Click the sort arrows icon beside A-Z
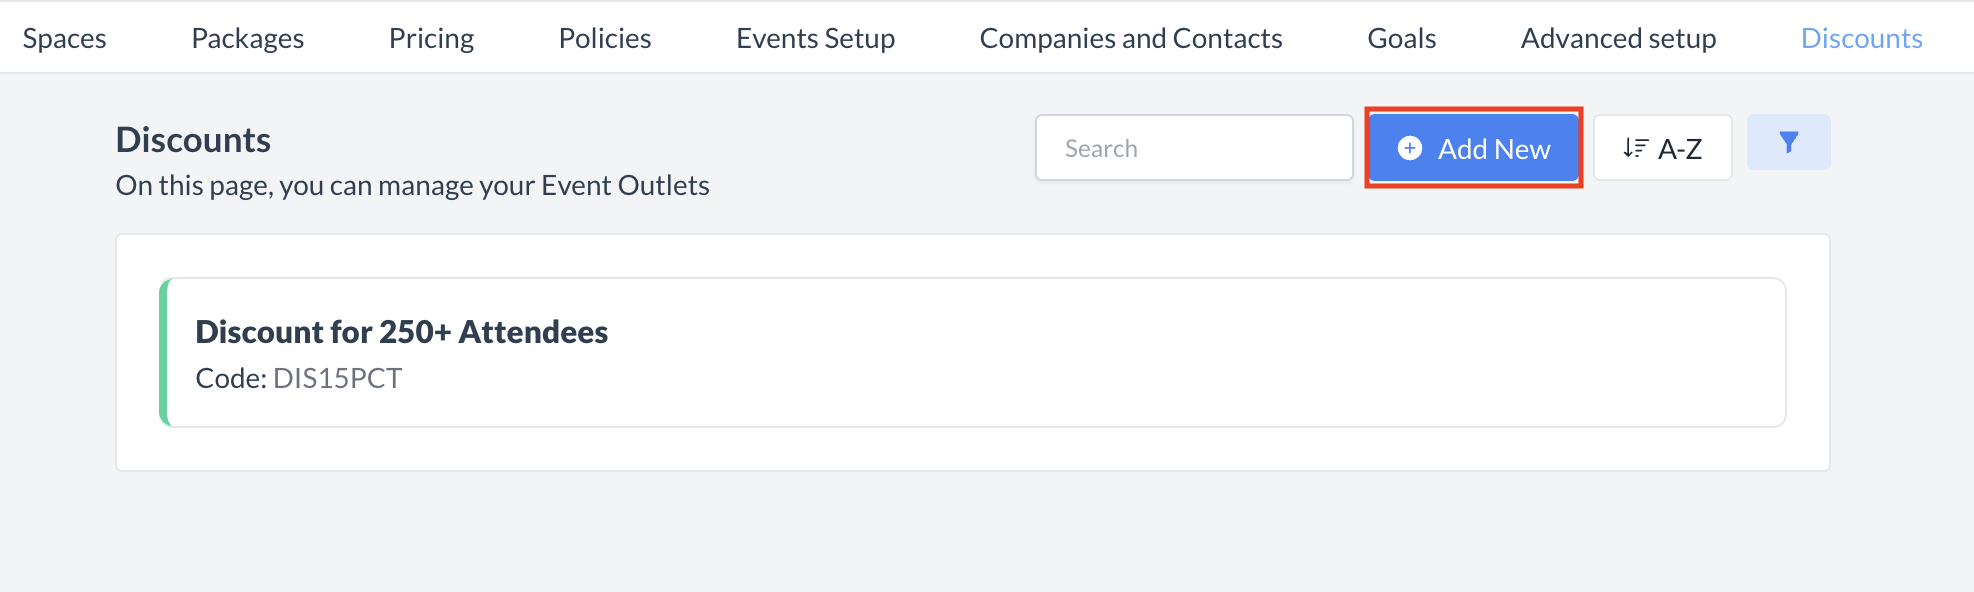The height and width of the screenshot is (592, 1974). (1635, 149)
